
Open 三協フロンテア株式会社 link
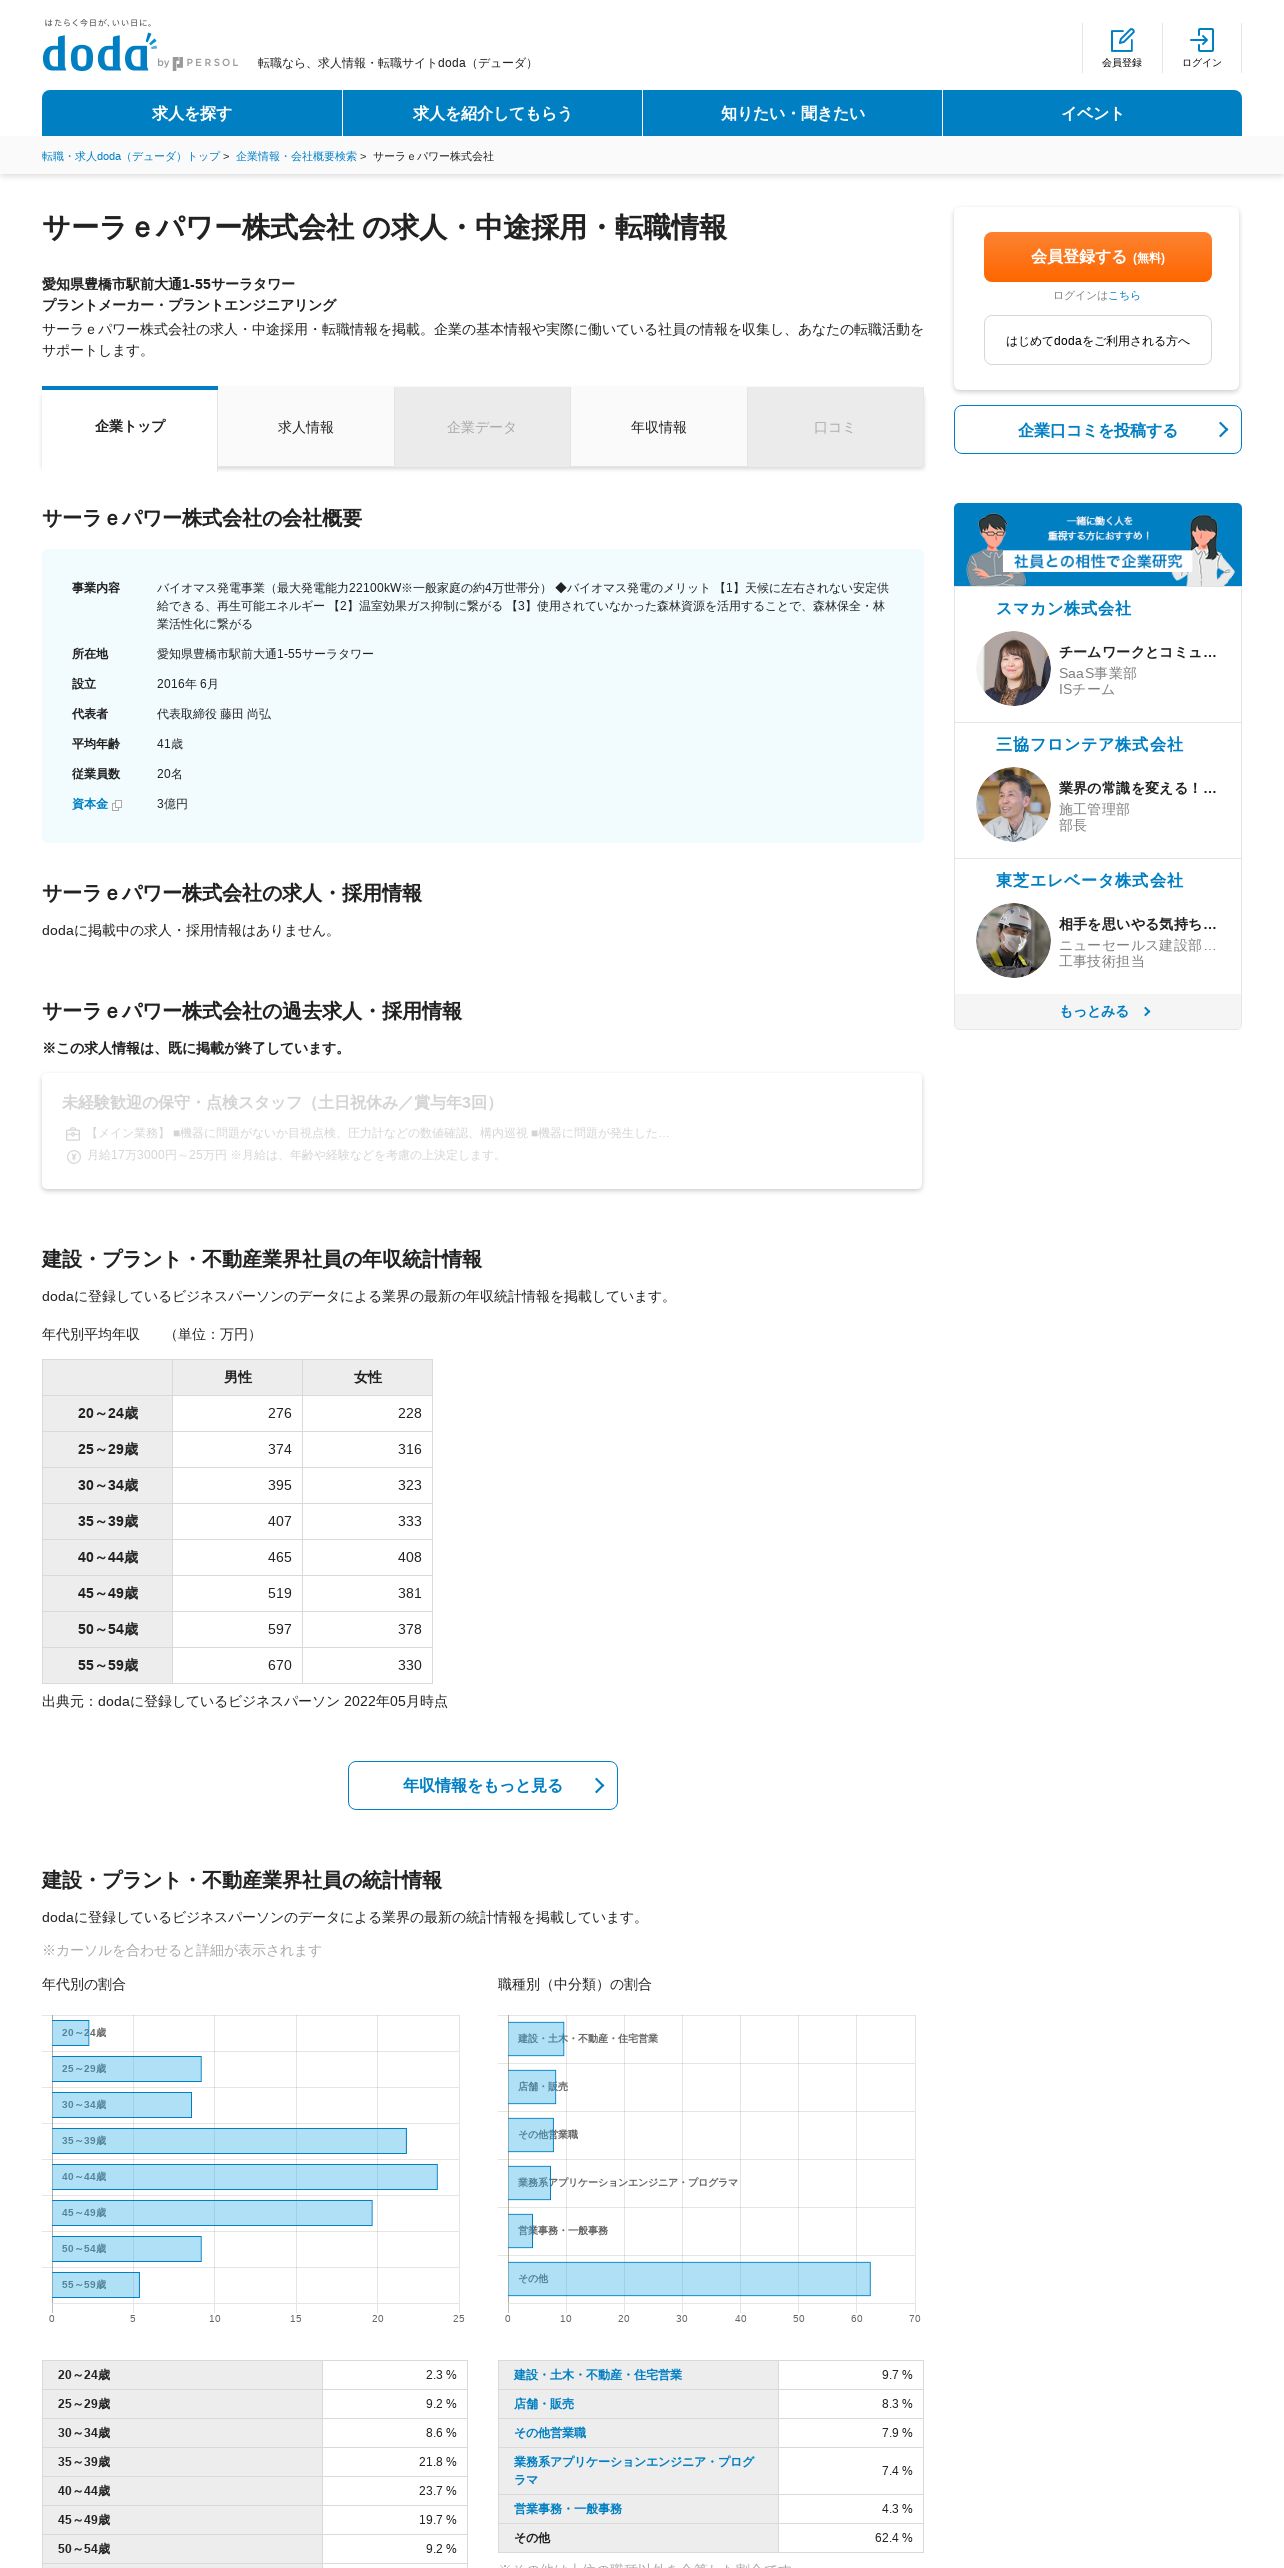pyautogui.click(x=1089, y=745)
